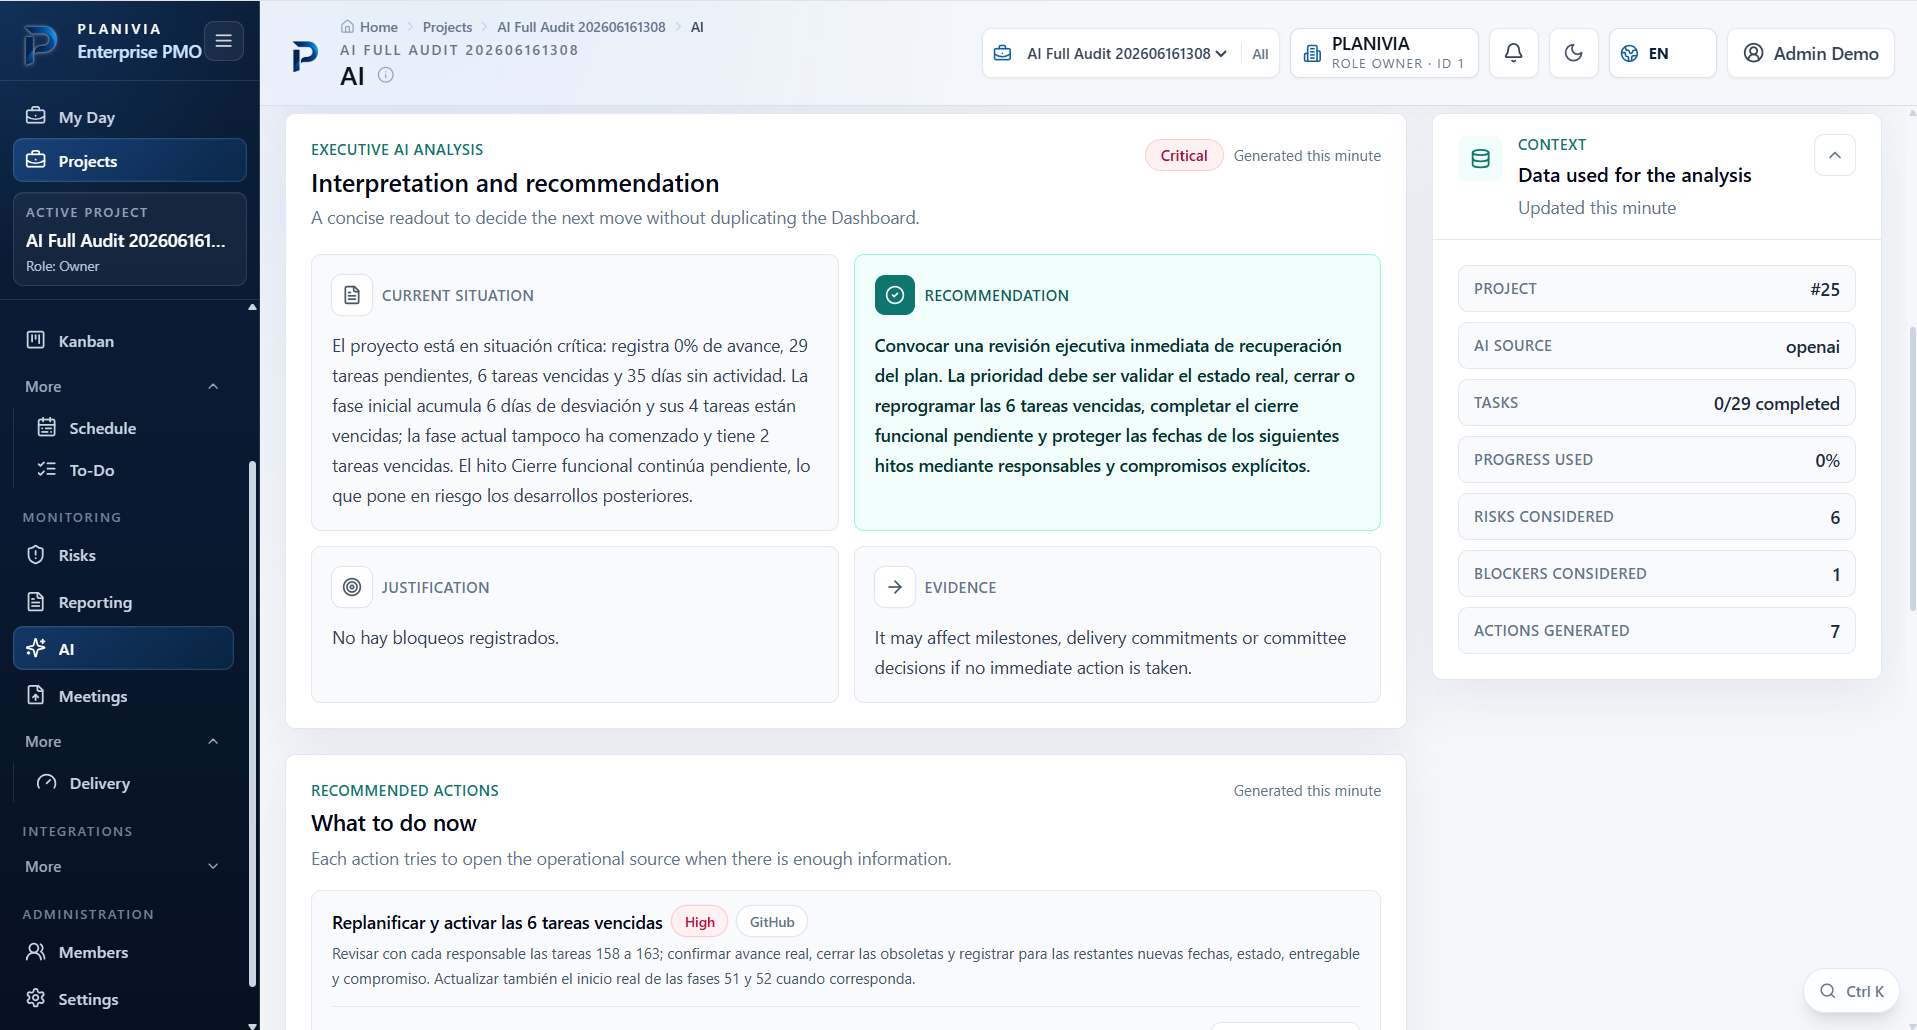Click the info icon next to the AI title
This screenshot has height=1030, width=1917.
click(385, 75)
